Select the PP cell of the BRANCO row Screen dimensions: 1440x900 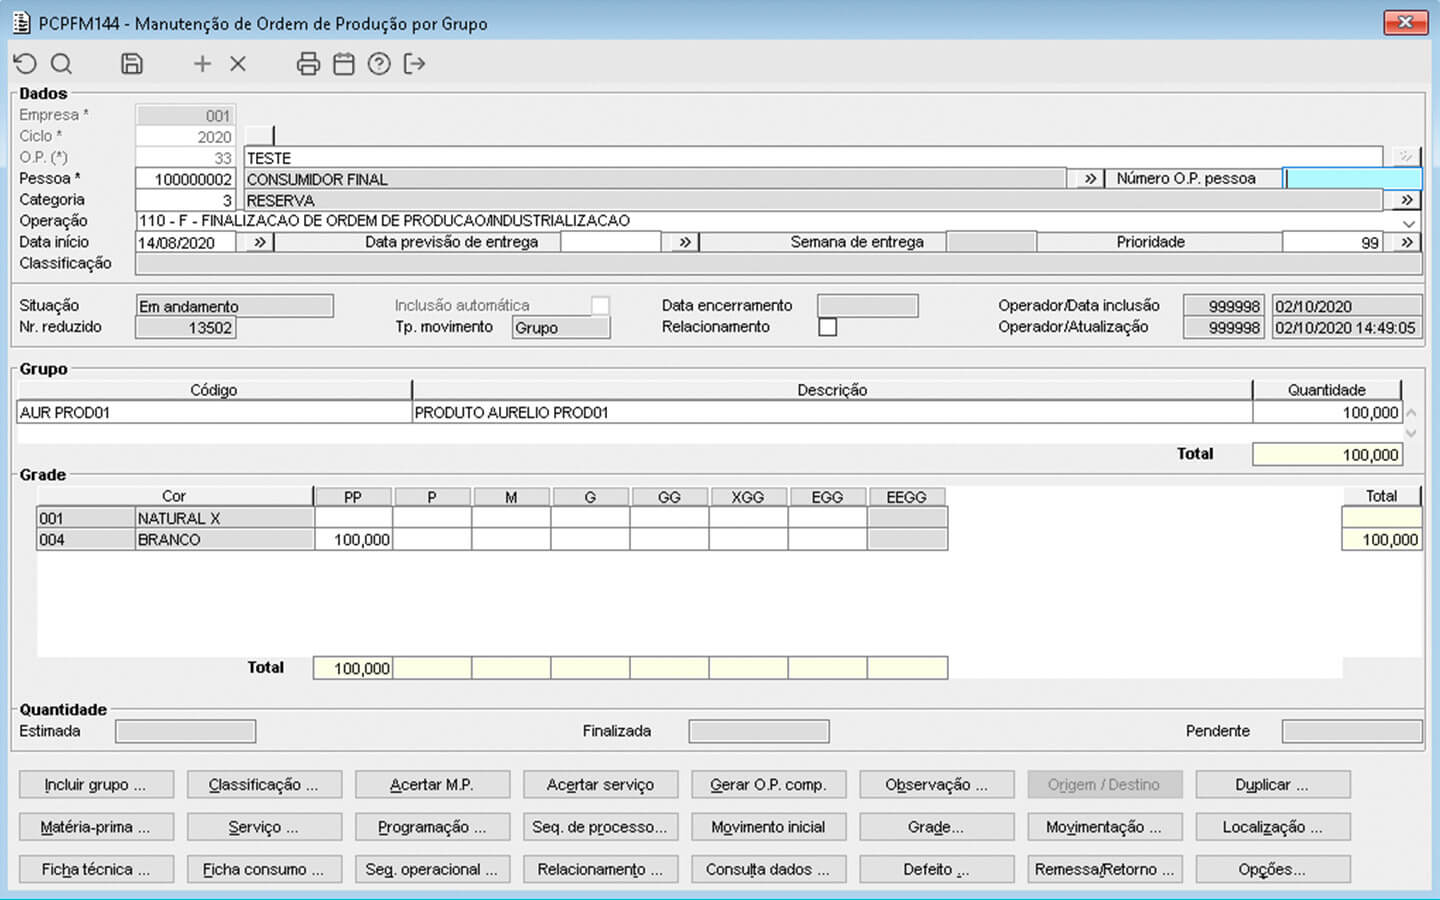pos(353,540)
